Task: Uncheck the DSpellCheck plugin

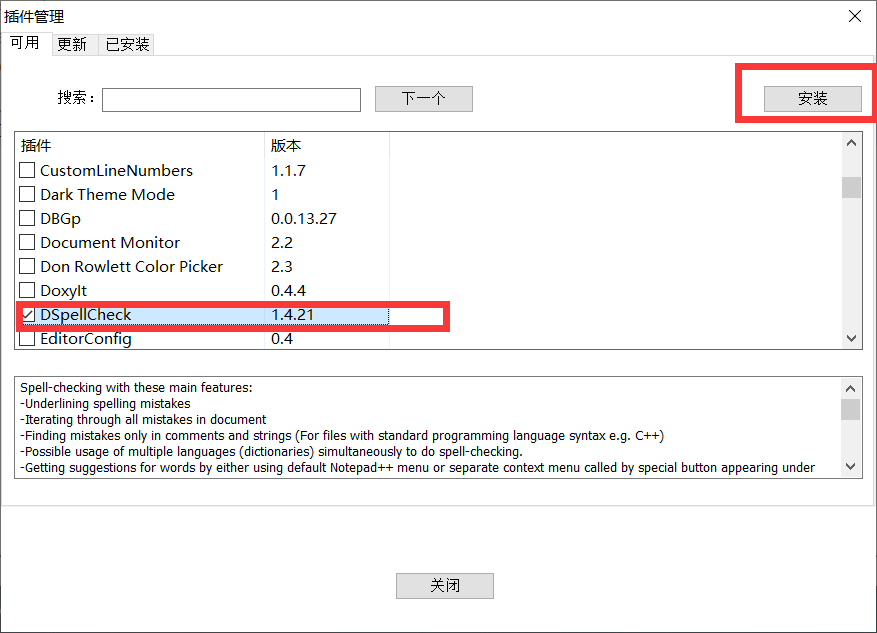Action: (26, 314)
